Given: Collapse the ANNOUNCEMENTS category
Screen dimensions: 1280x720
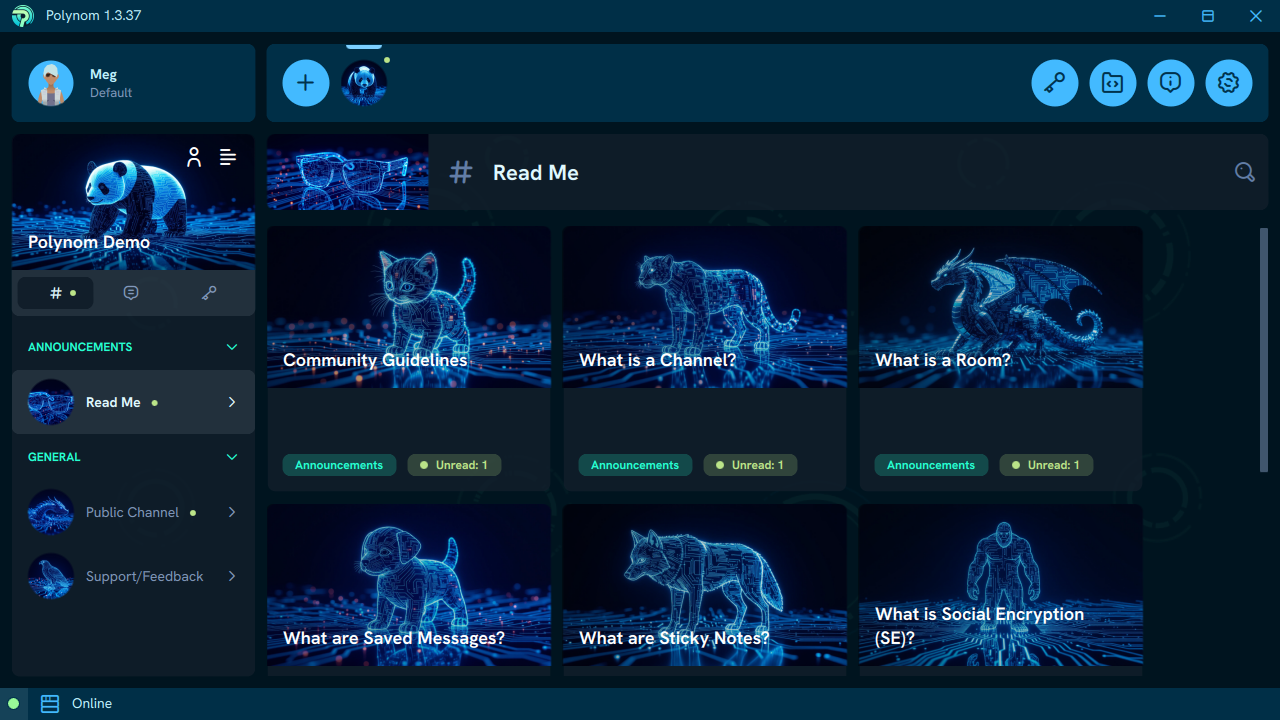Looking at the screenshot, I should click(232, 347).
